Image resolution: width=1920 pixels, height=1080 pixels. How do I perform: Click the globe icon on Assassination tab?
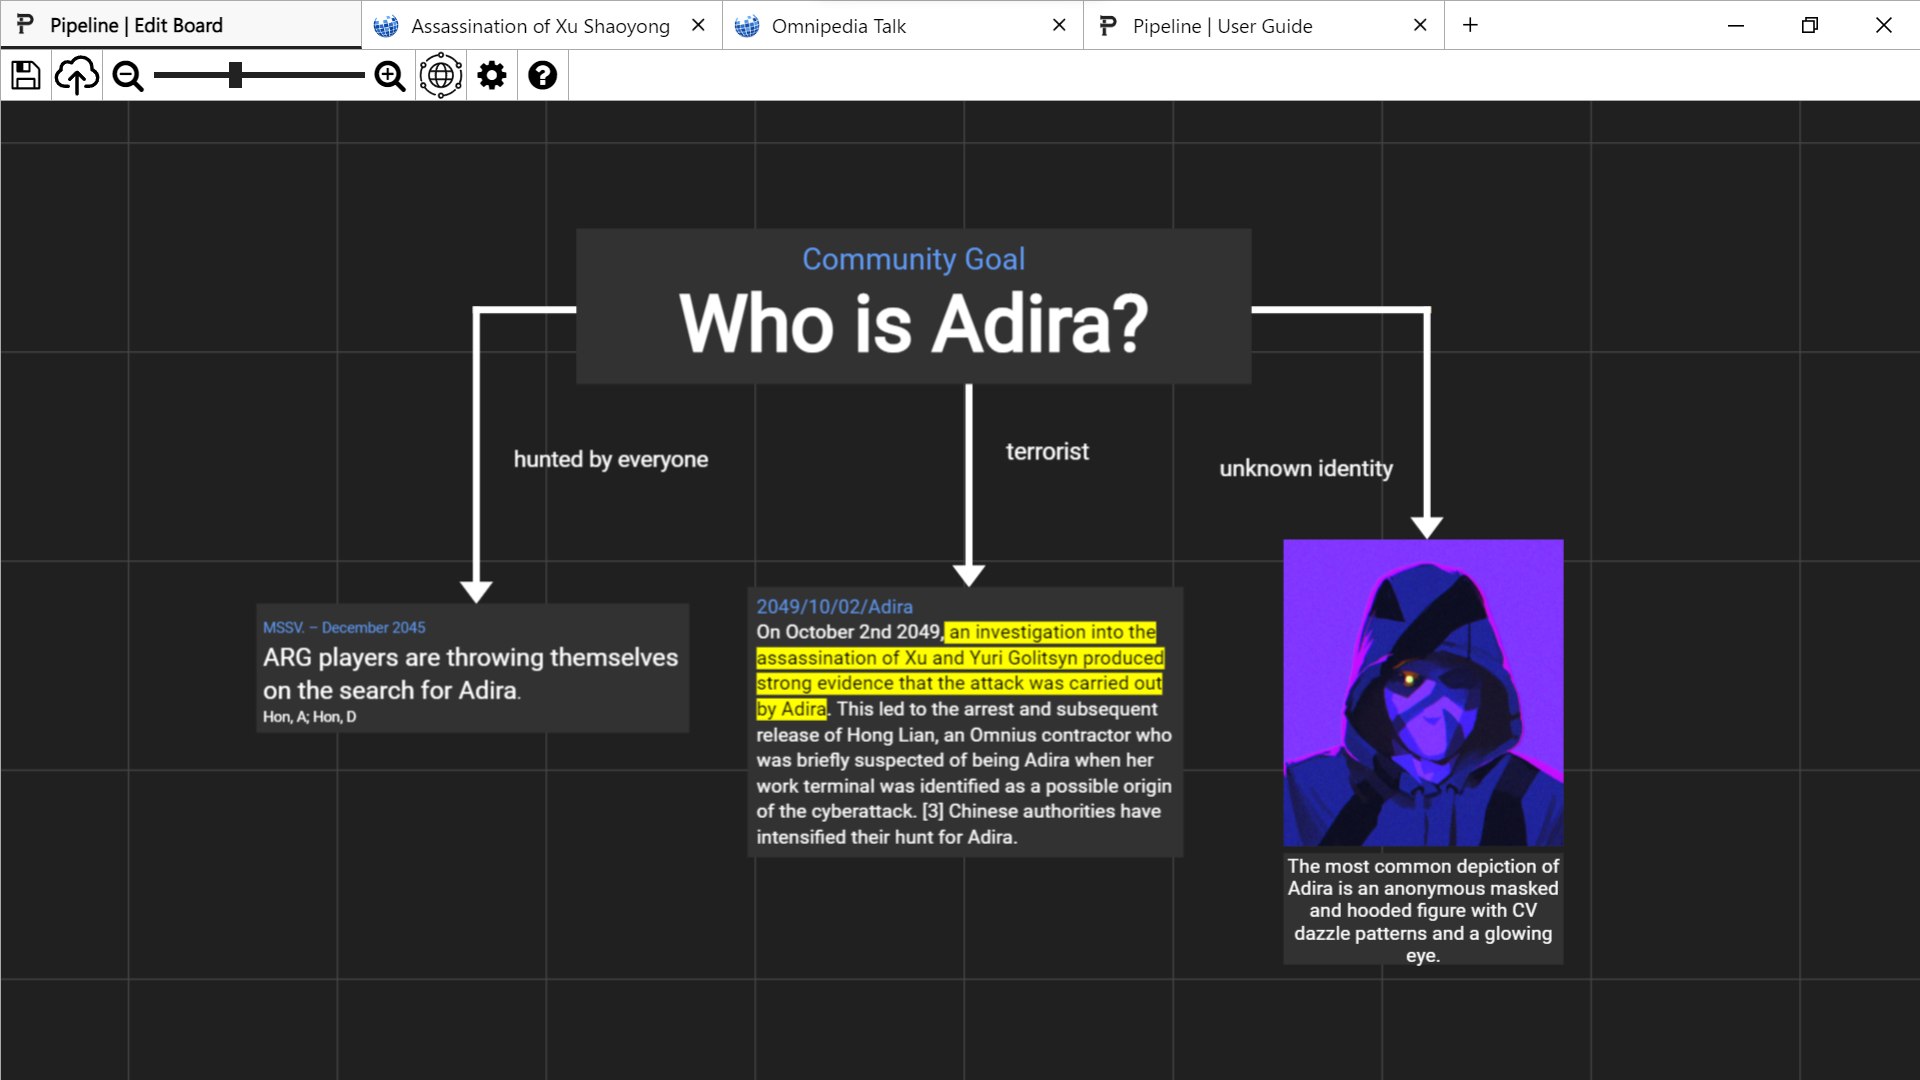[x=386, y=26]
